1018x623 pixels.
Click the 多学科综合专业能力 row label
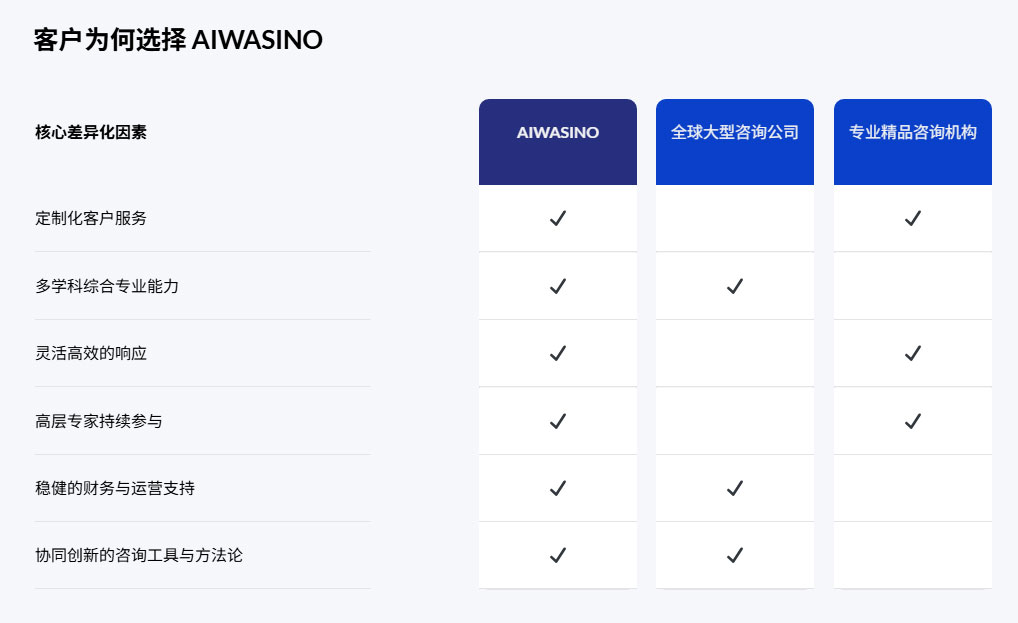pos(107,286)
